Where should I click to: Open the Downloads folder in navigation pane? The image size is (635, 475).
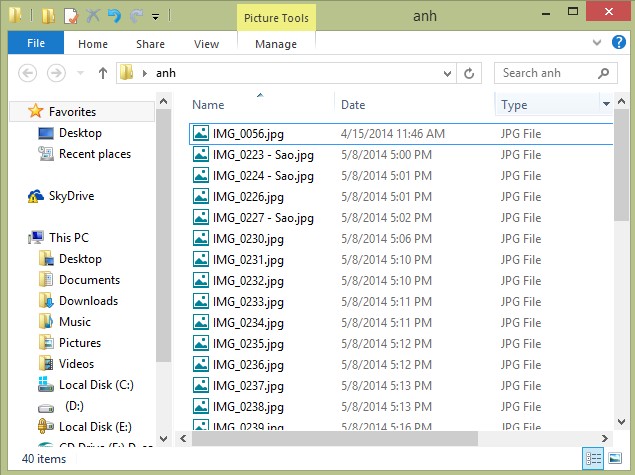tap(88, 301)
